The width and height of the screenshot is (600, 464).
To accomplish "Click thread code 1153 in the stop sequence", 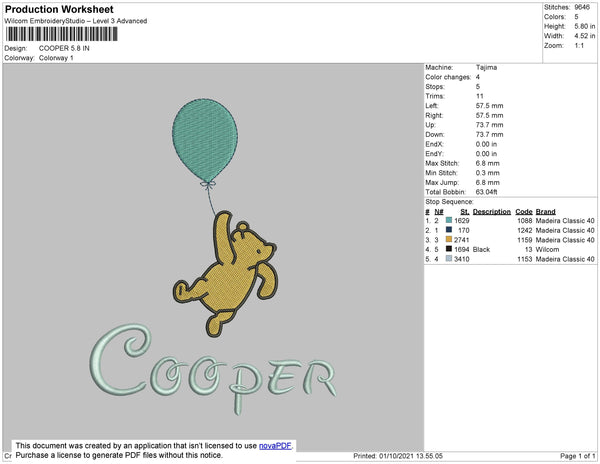I will (525, 259).
